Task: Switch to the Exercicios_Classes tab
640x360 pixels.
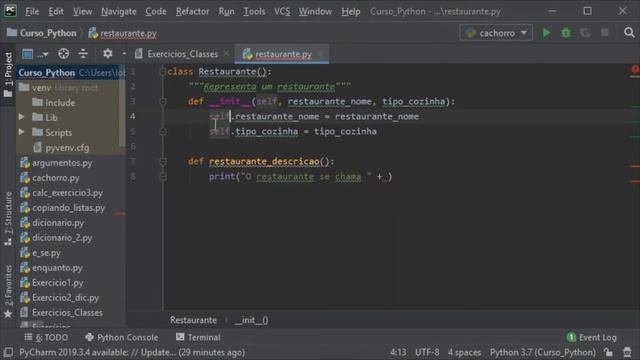Action: (182, 54)
